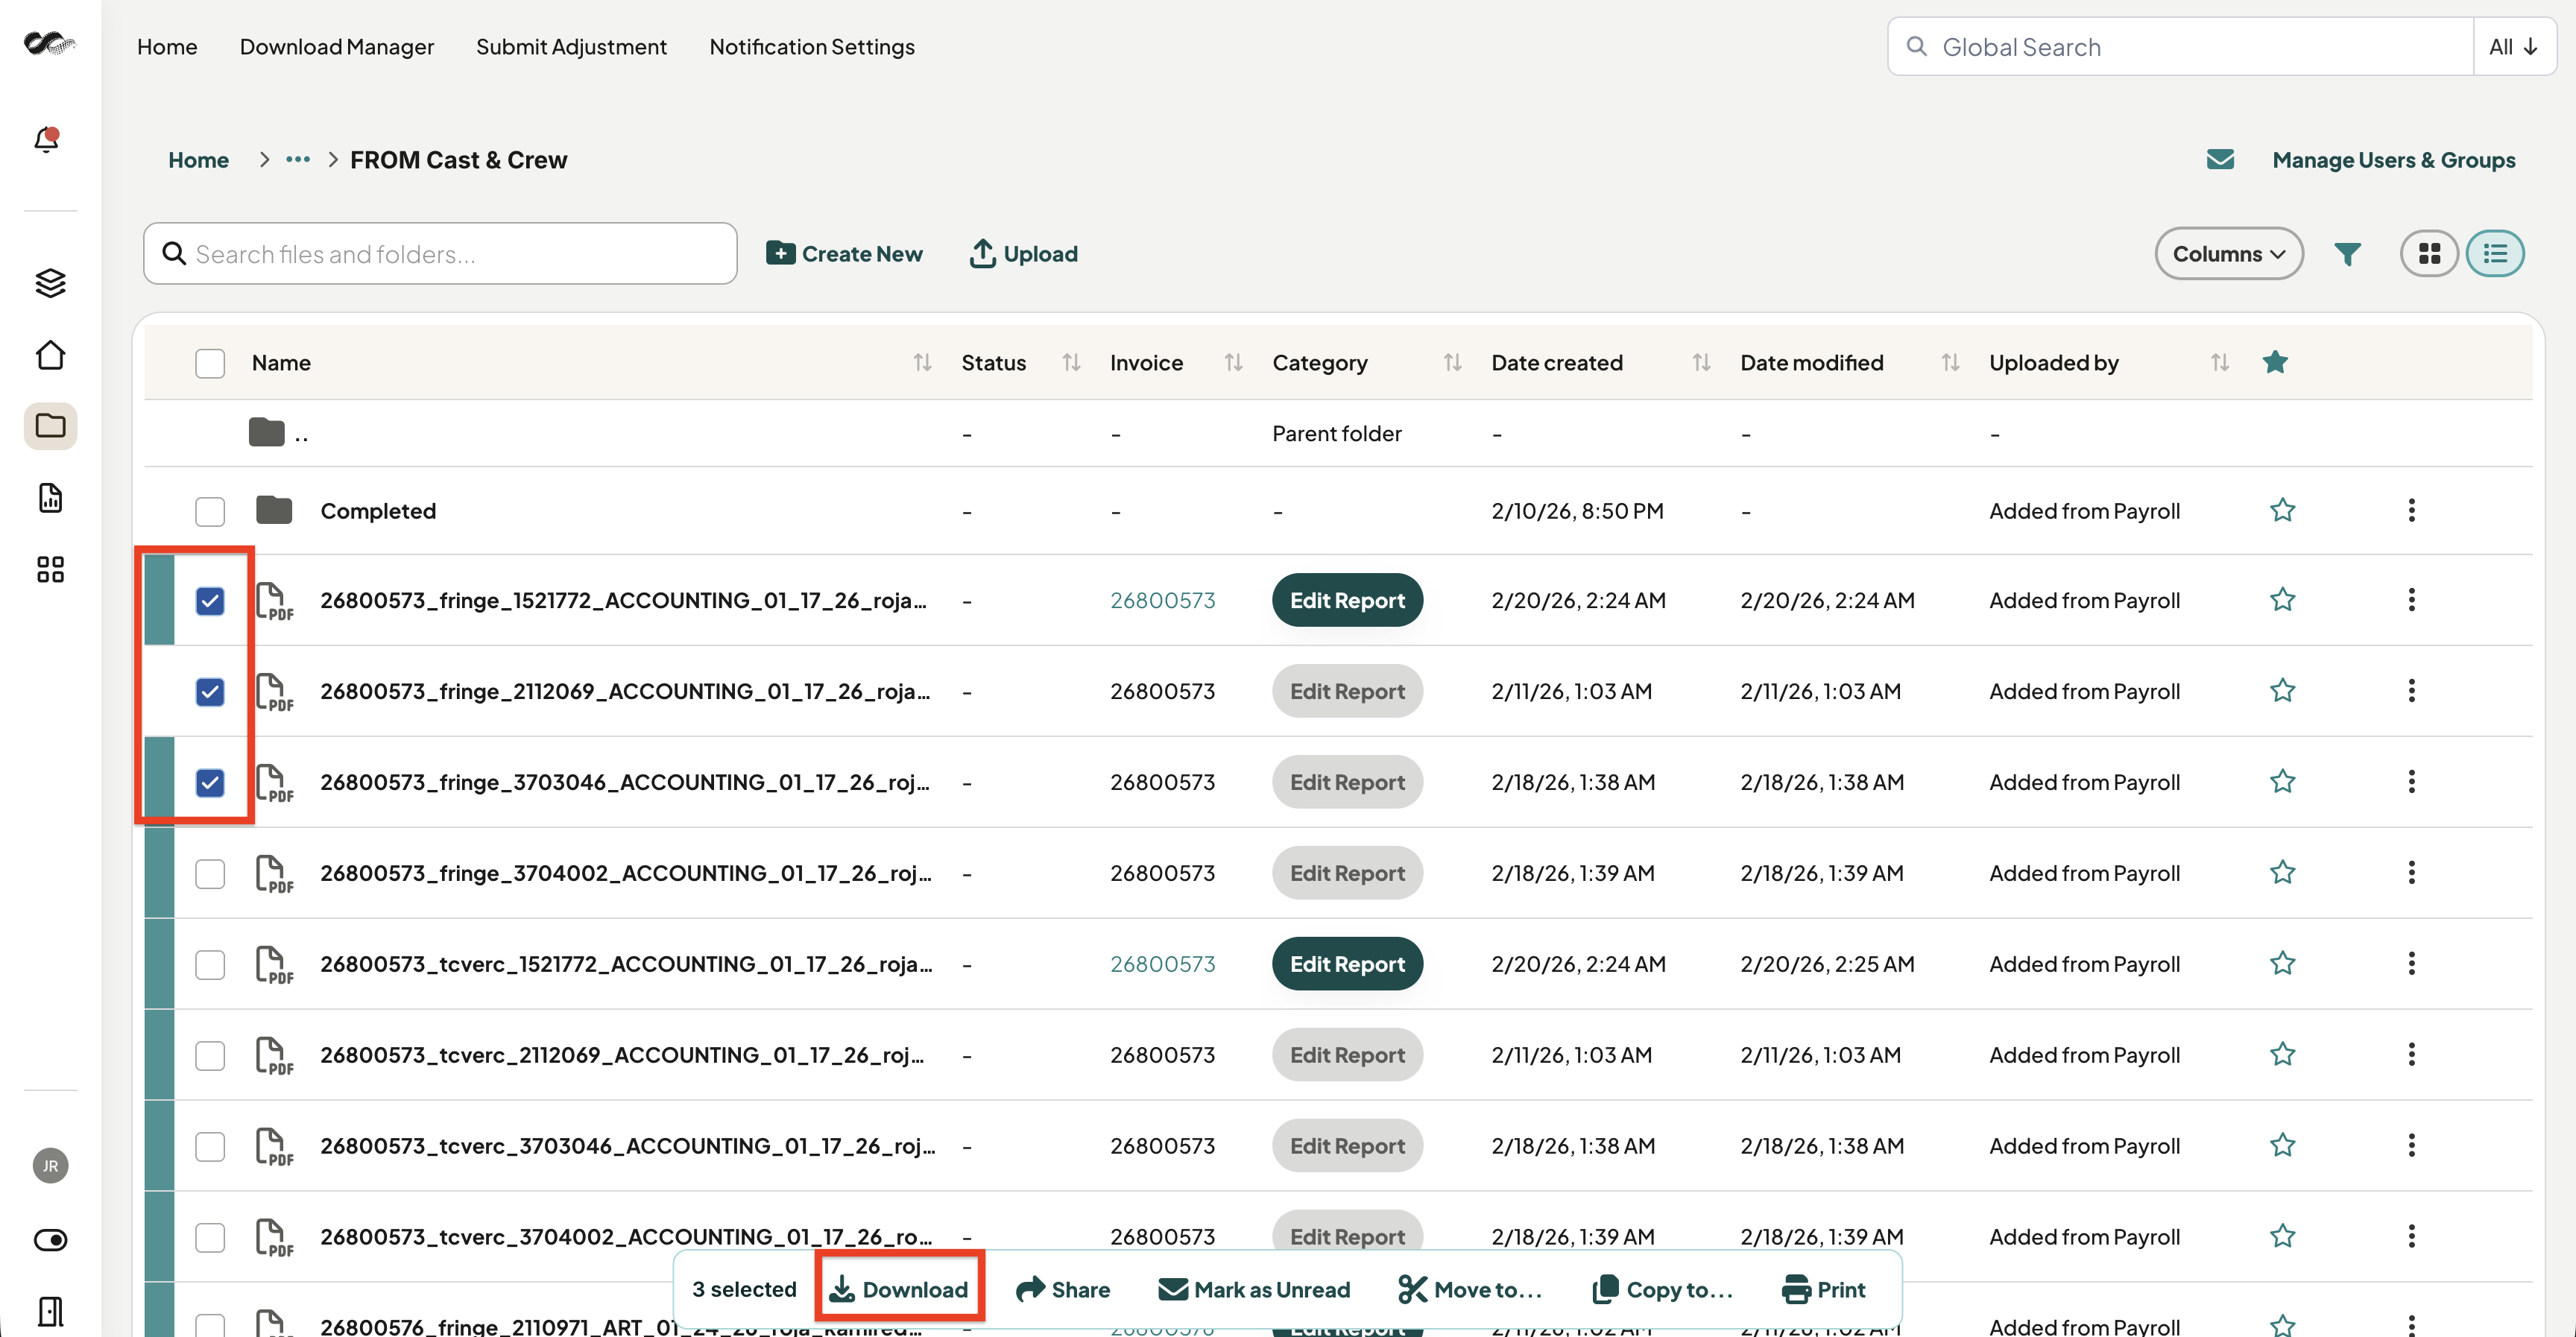Open more options for fringe_3703046 file
The width and height of the screenshot is (2576, 1337).
[2411, 782]
